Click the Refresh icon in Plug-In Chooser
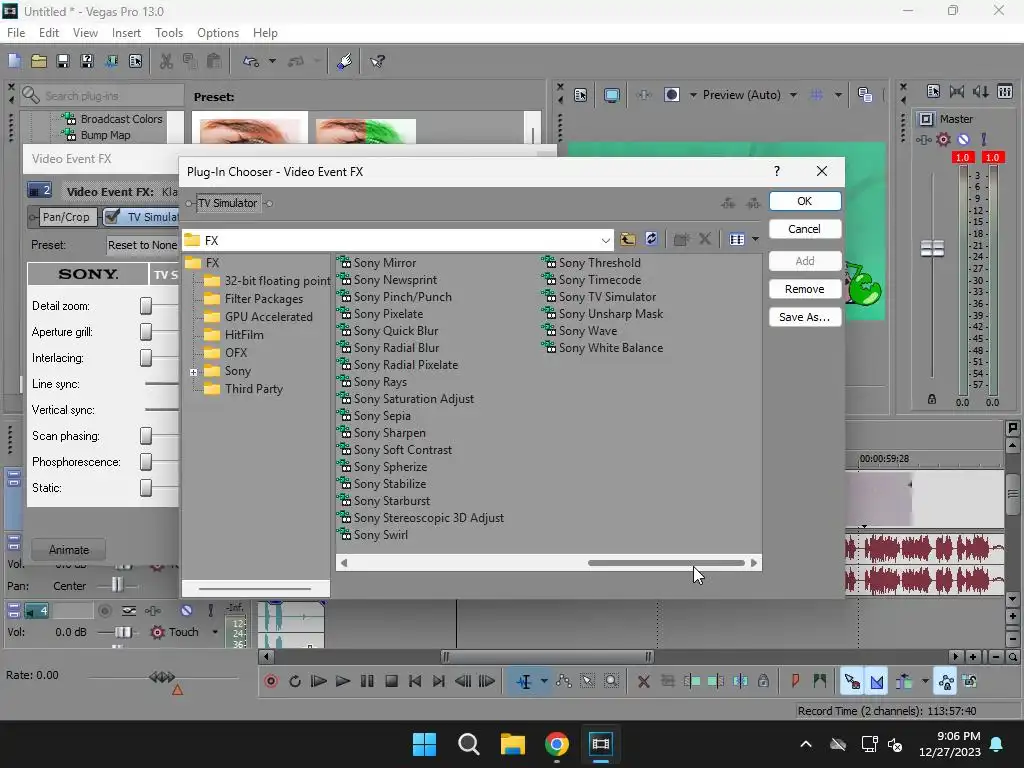Screen dimensions: 1024x768 click(x=651, y=240)
